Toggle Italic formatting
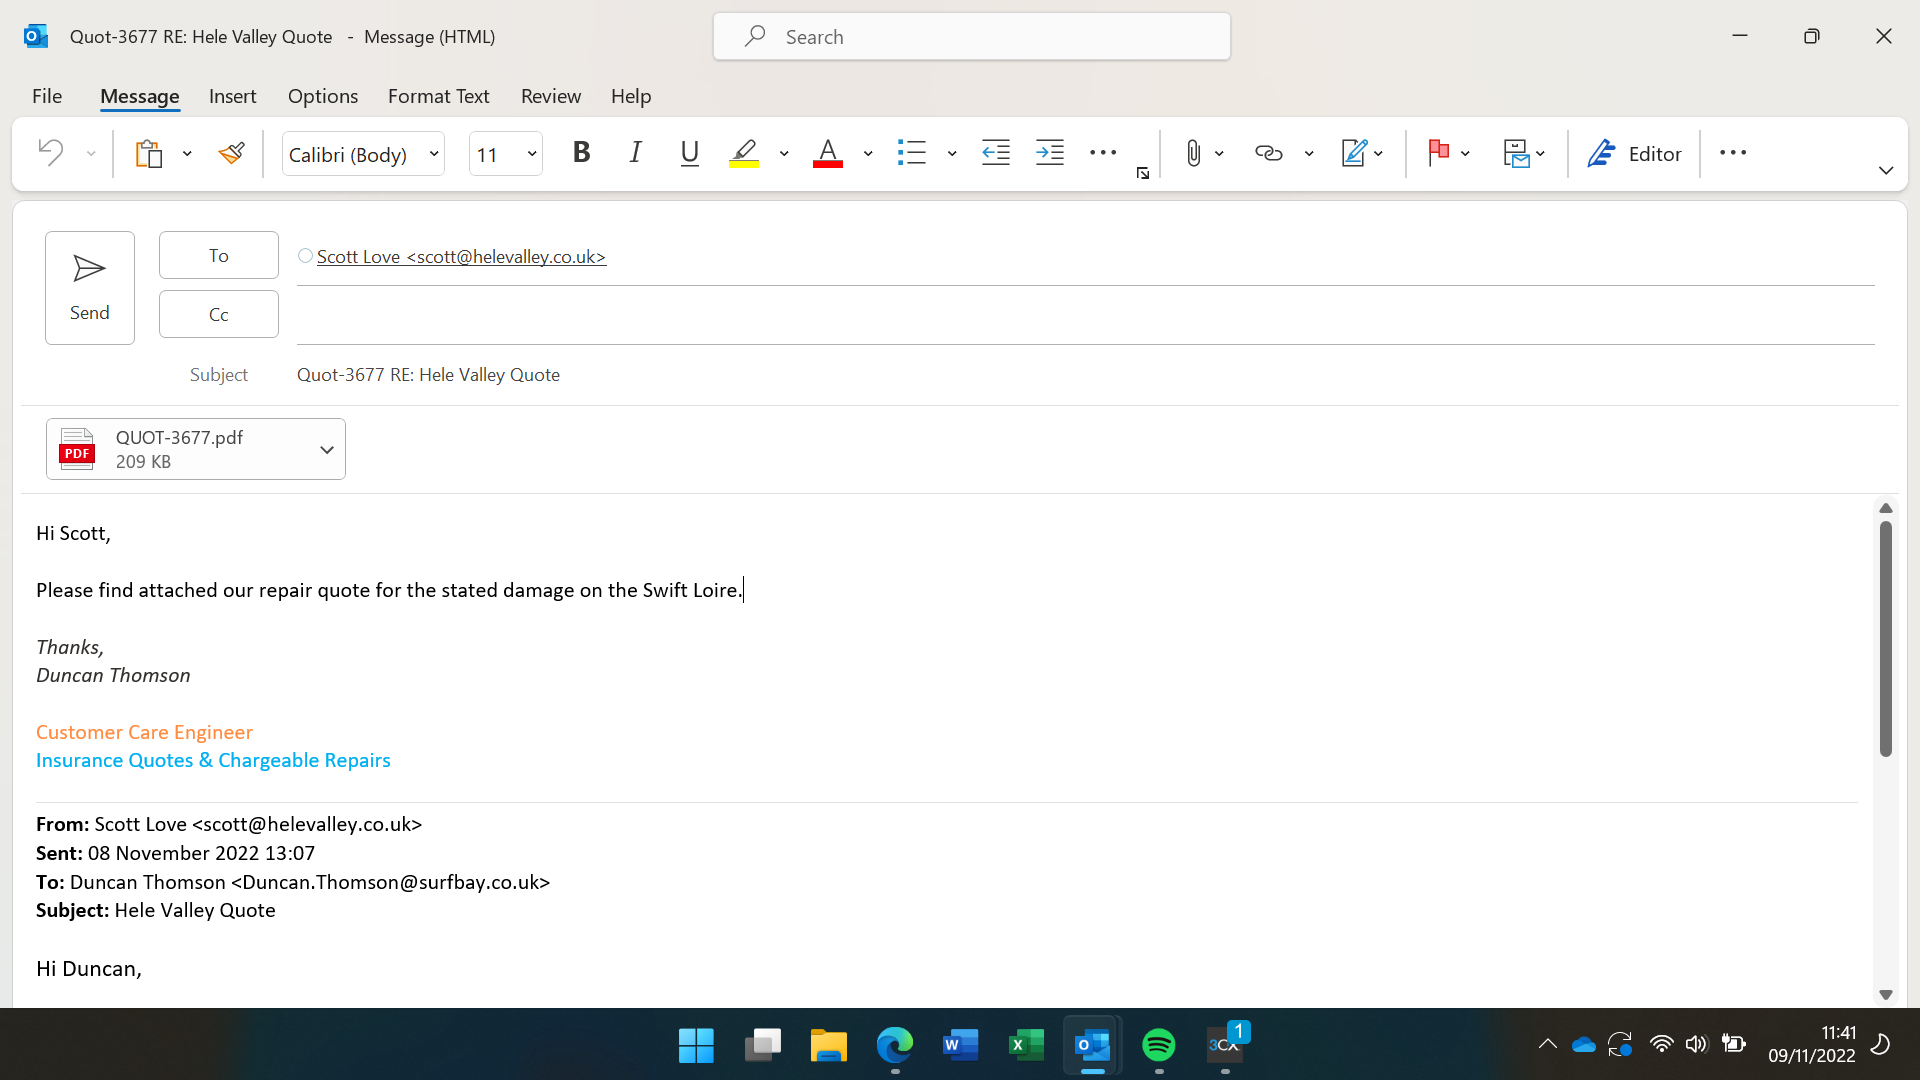The image size is (1920, 1080). 635,153
